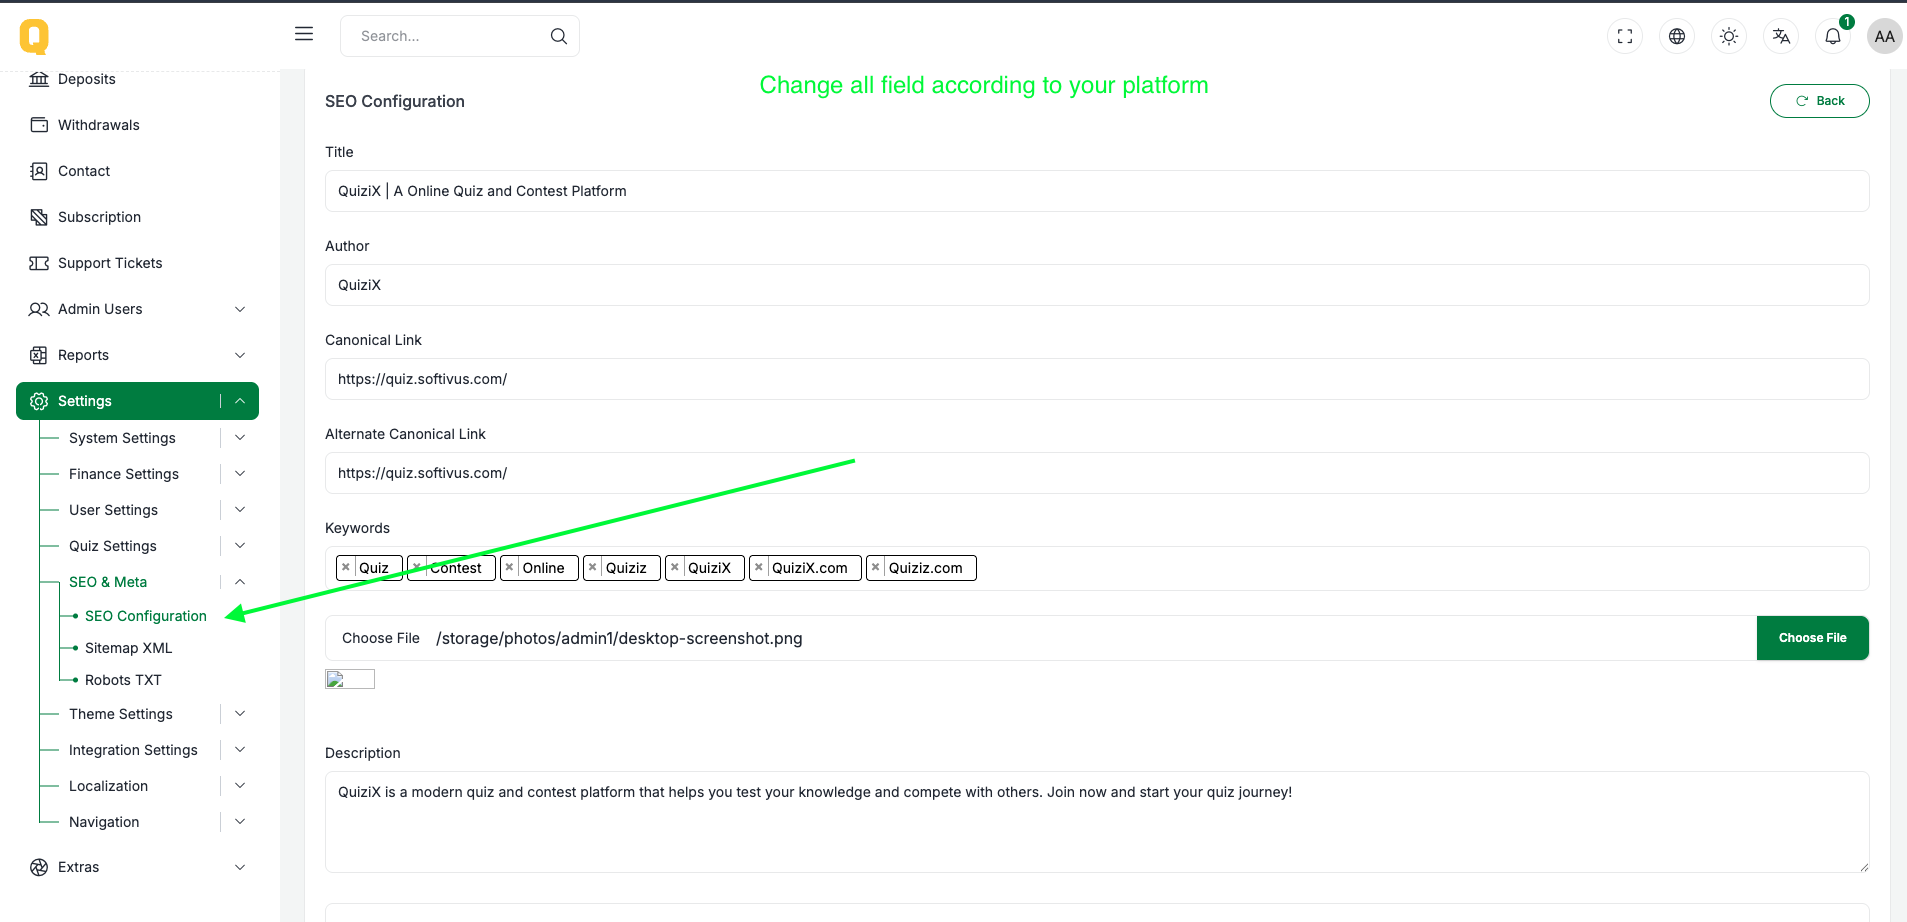Expand the Admin Users menu

pos(239,309)
